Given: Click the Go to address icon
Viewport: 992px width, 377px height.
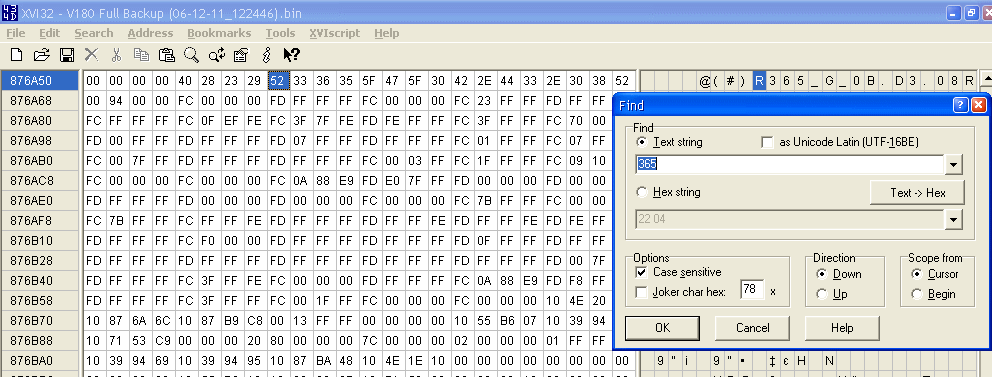Looking at the screenshot, I should point(241,55).
